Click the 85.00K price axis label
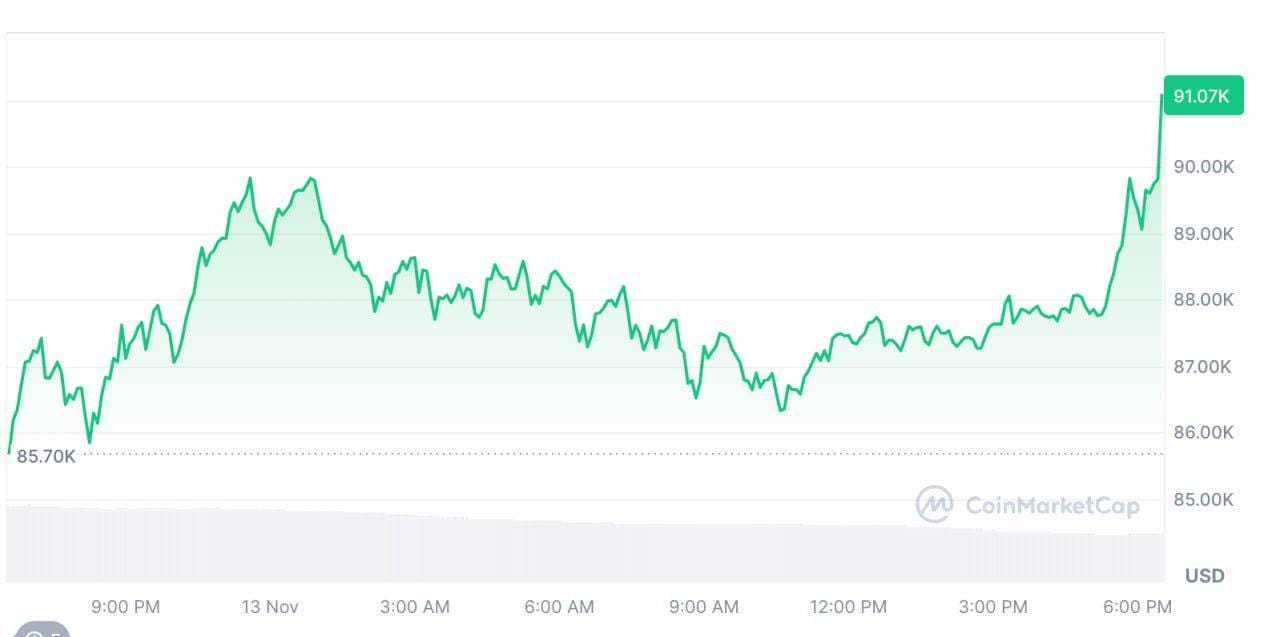Screen dimensions: 1280x637 [x=1204, y=500]
